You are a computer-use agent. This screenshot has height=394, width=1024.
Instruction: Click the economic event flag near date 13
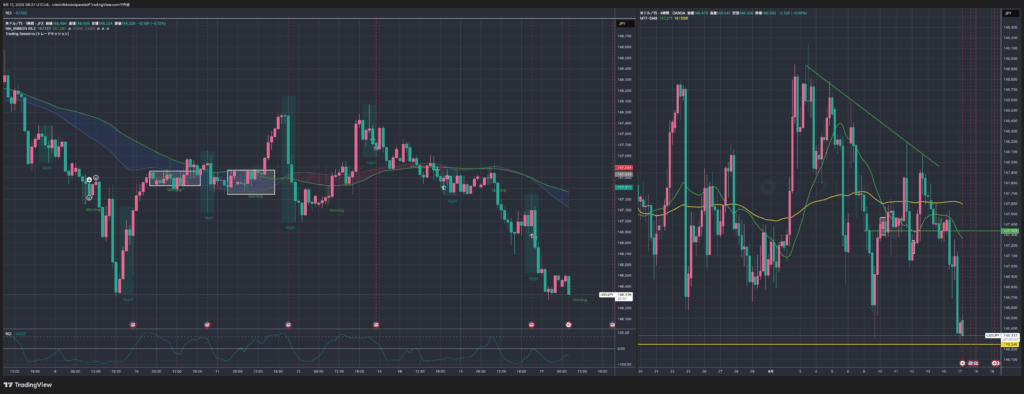coord(376,324)
